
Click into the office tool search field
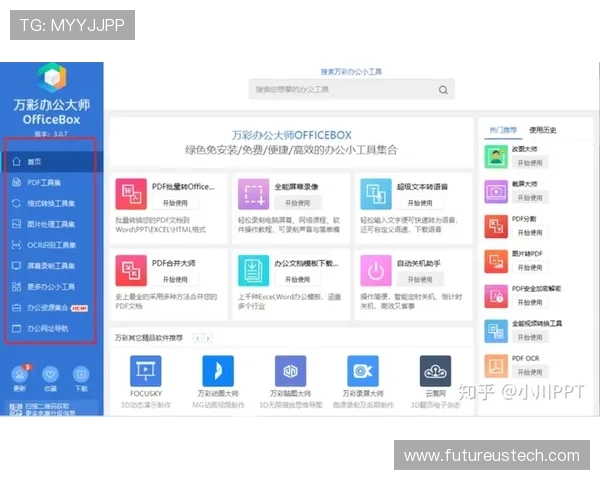[x=351, y=90]
